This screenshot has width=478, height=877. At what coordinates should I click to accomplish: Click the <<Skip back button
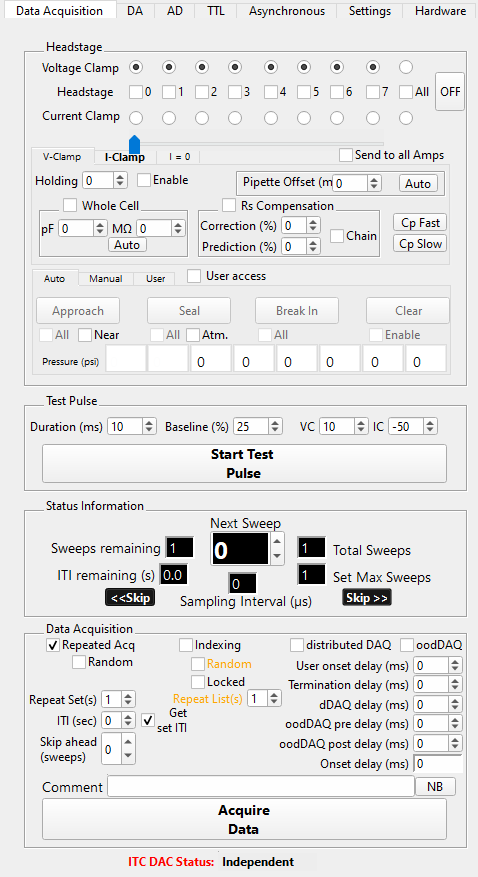tap(130, 597)
